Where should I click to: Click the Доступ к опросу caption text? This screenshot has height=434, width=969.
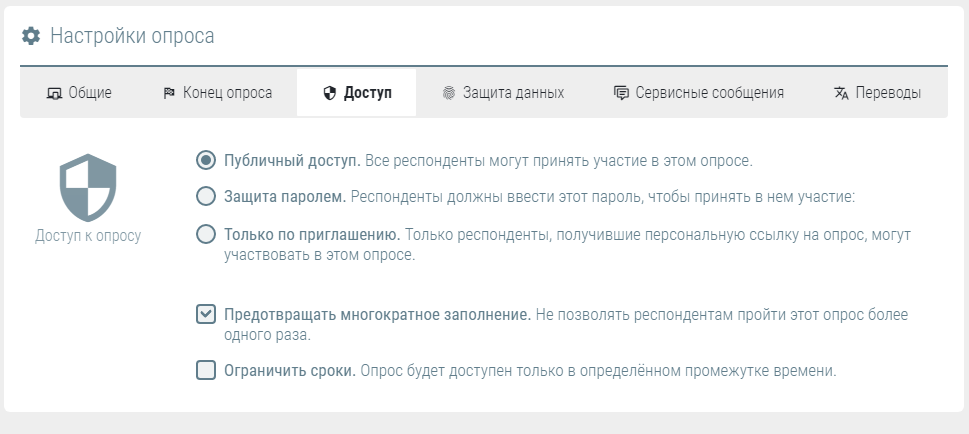point(88,237)
